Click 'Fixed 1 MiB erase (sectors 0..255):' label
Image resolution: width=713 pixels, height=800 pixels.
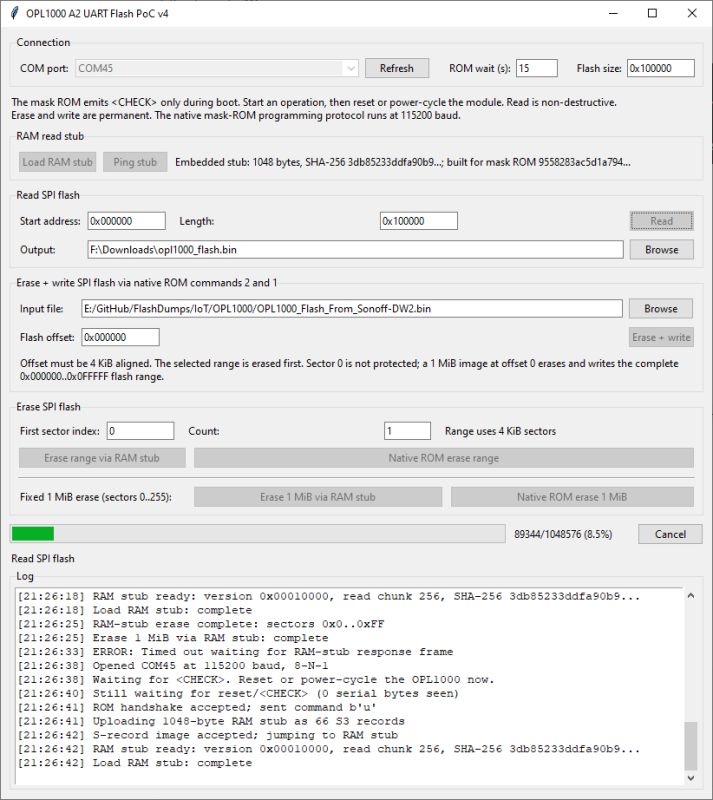[x=95, y=497]
